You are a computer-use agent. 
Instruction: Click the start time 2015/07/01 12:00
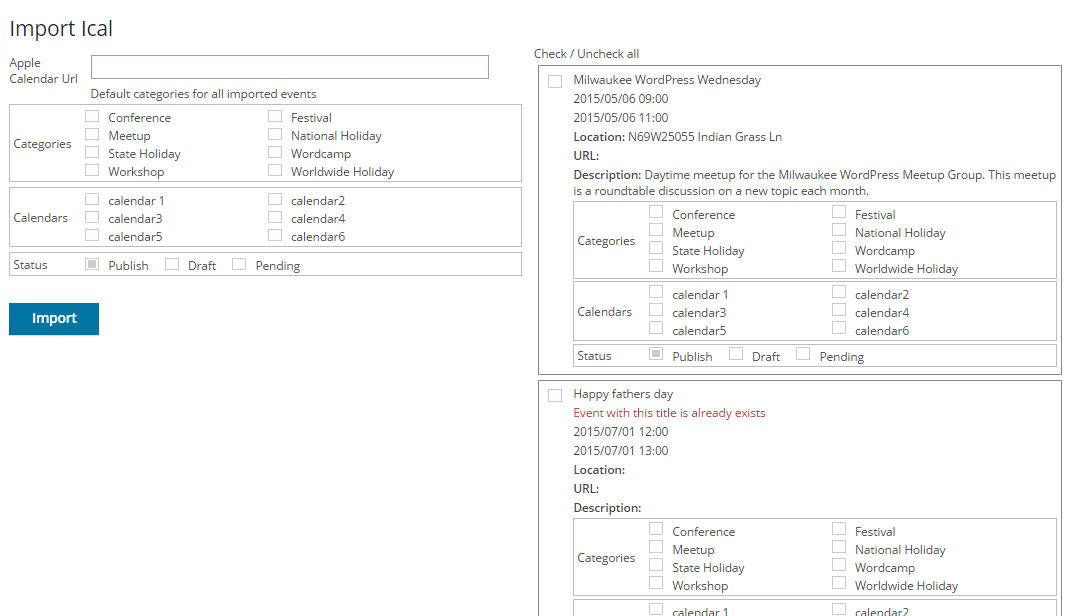[x=621, y=432]
